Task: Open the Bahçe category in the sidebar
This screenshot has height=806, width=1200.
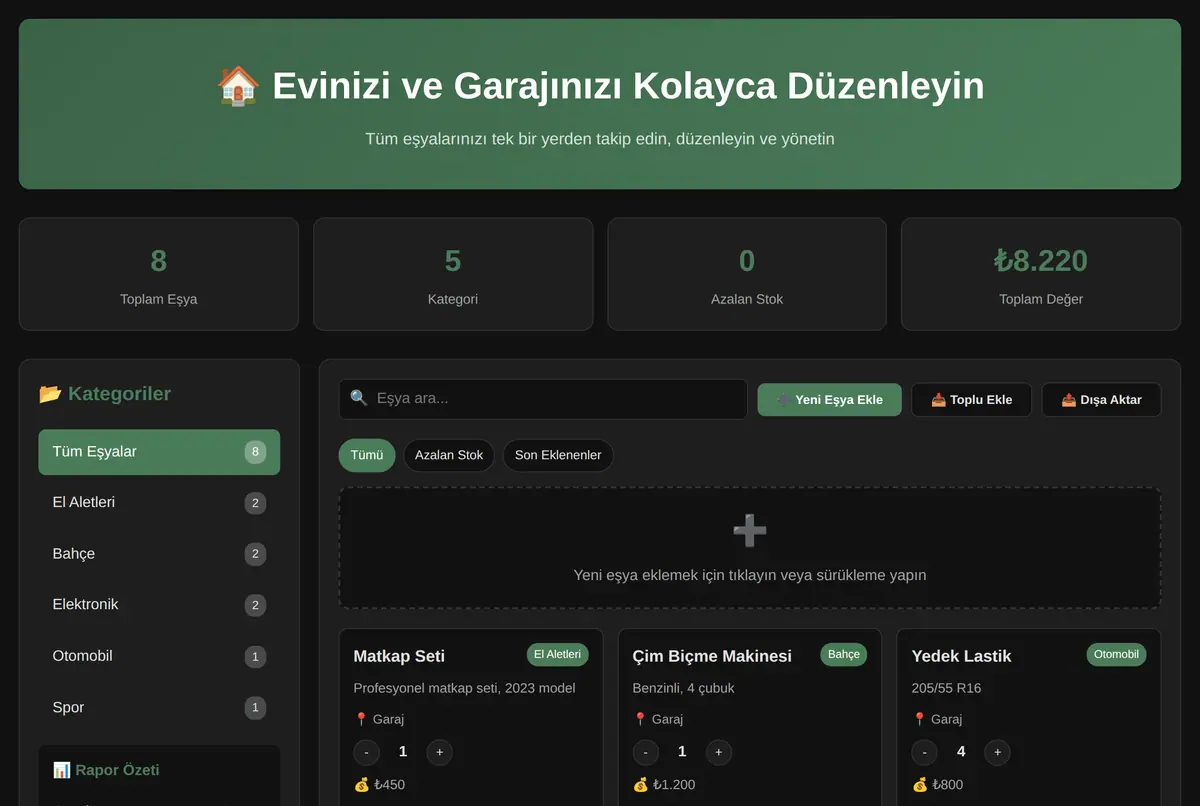Action: point(159,554)
